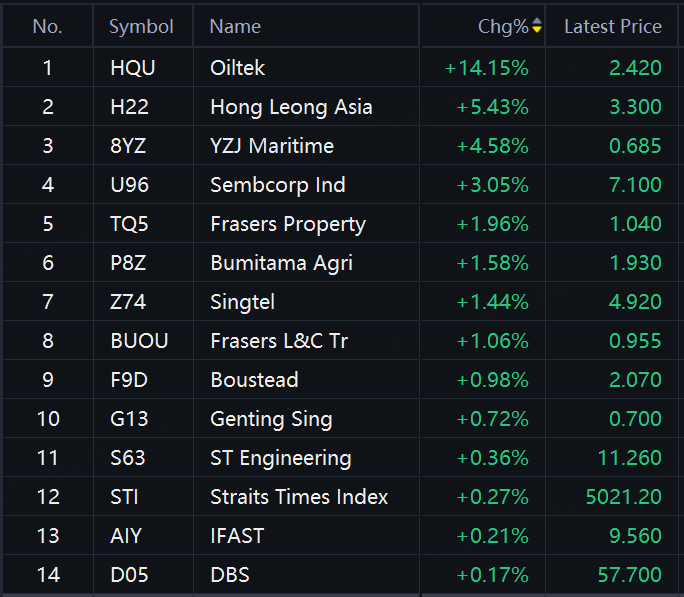The height and width of the screenshot is (597, 684).
Task: Click the No. column header
Action: click(48, 27)
